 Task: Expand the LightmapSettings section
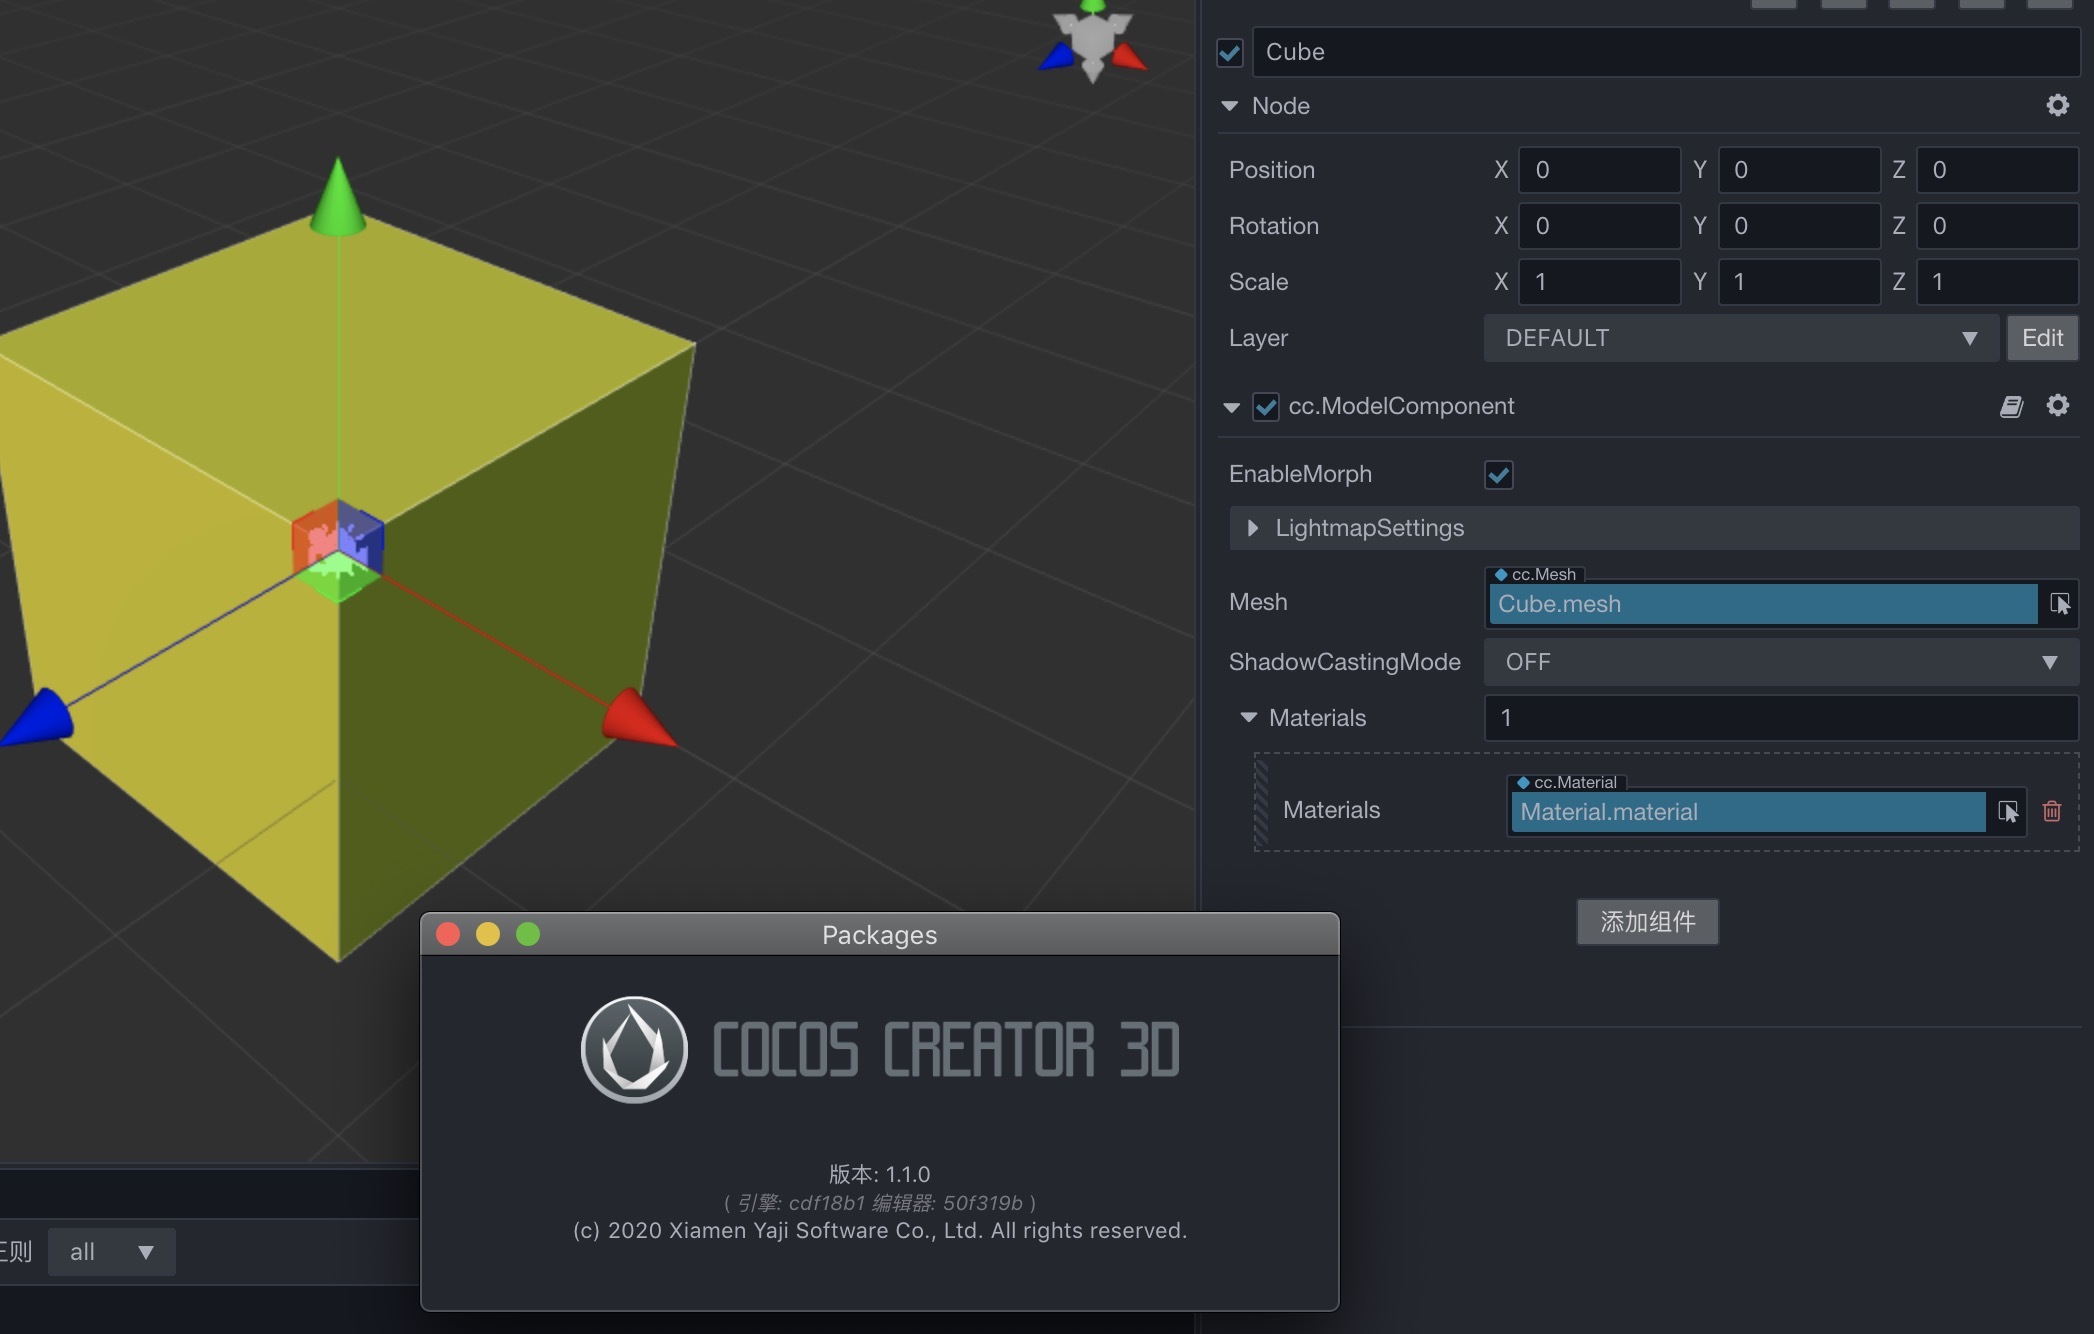1253,528
